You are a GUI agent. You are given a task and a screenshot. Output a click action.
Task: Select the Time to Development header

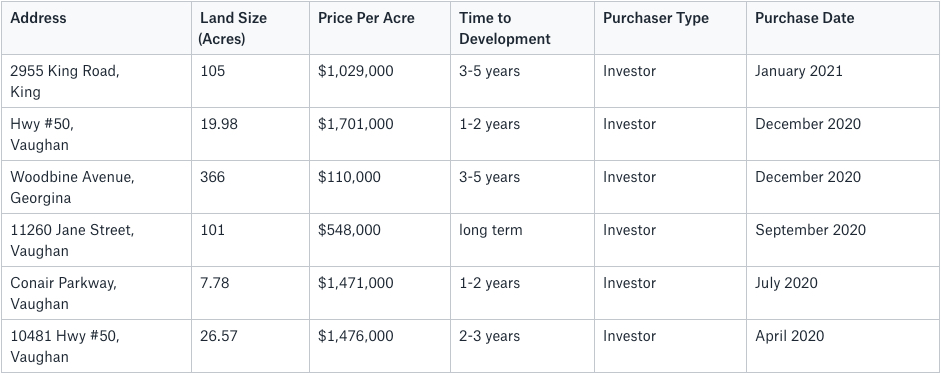[522, 28]
